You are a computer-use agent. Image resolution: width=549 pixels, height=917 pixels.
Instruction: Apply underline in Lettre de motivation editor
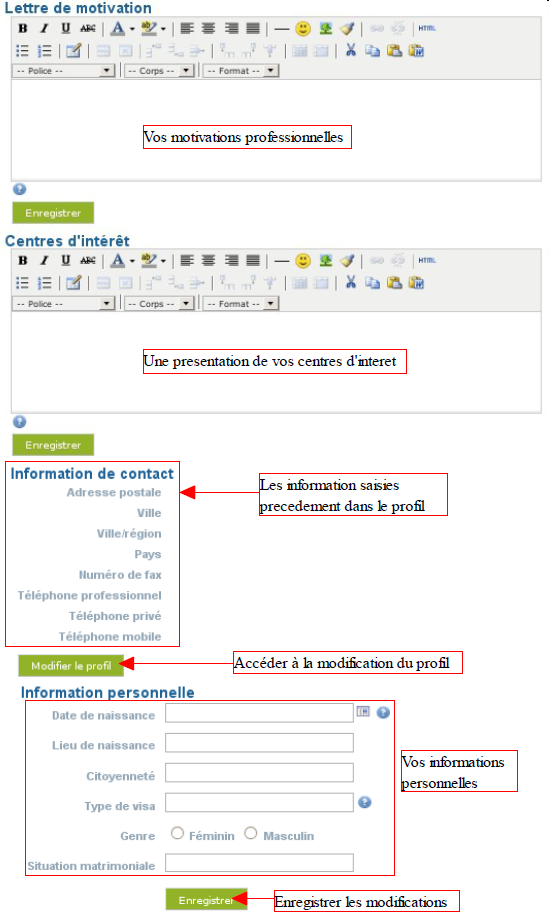point(65,28)
